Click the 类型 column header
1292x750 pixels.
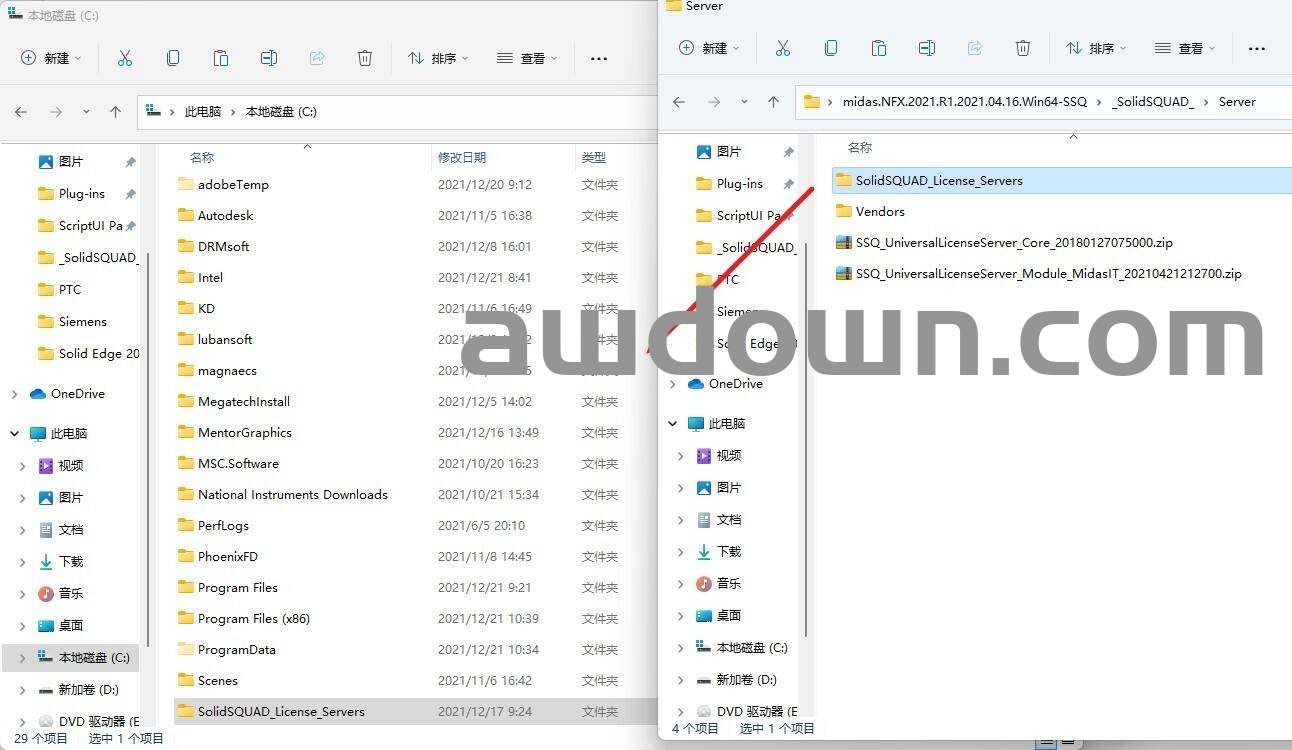(x=594, y=157)
